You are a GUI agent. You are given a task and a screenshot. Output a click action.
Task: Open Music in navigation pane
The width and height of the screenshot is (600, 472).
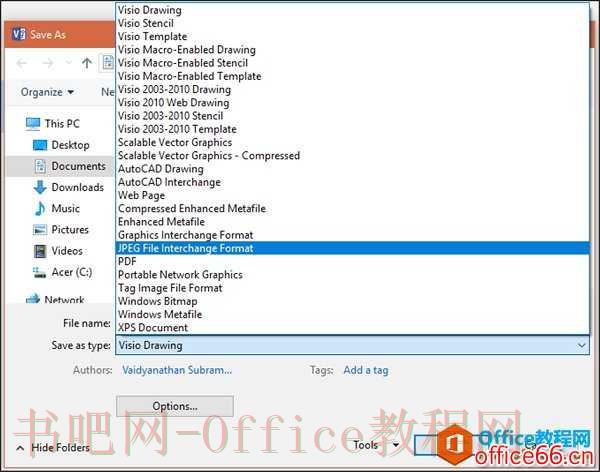(x=65, y=209)
